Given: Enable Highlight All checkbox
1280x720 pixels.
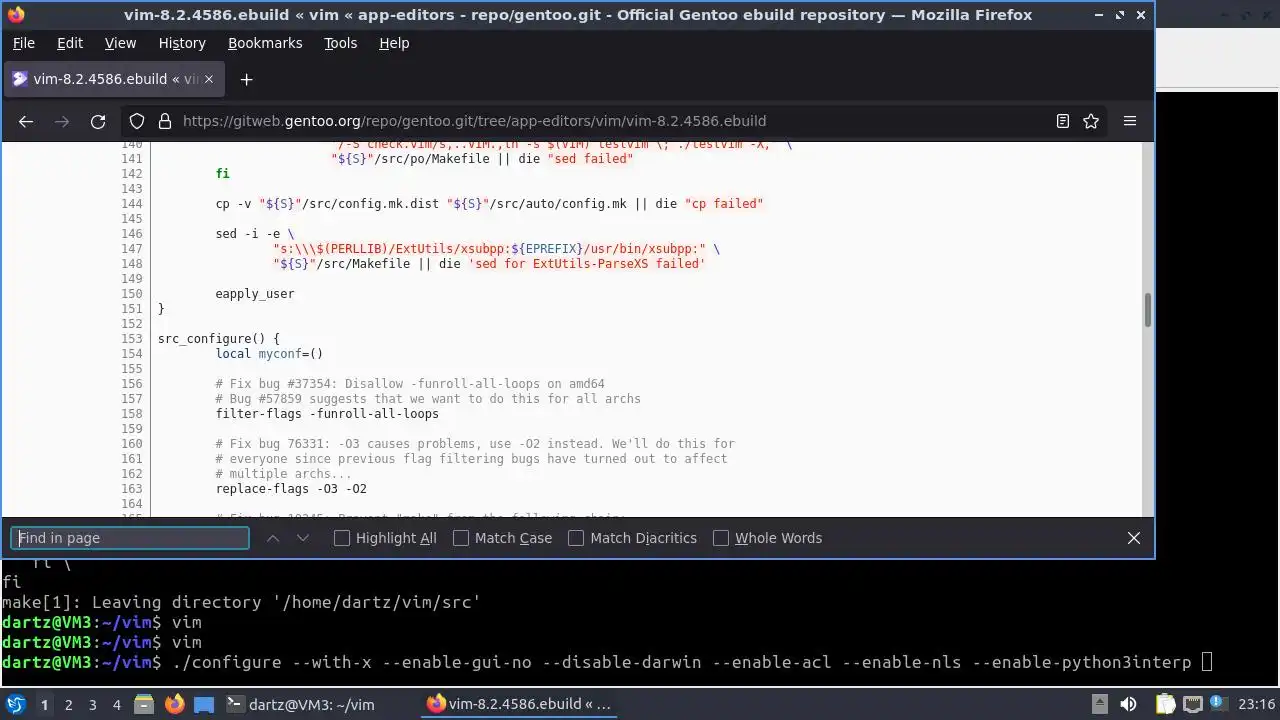Looking at the screenshot, I should click(342, 538).
